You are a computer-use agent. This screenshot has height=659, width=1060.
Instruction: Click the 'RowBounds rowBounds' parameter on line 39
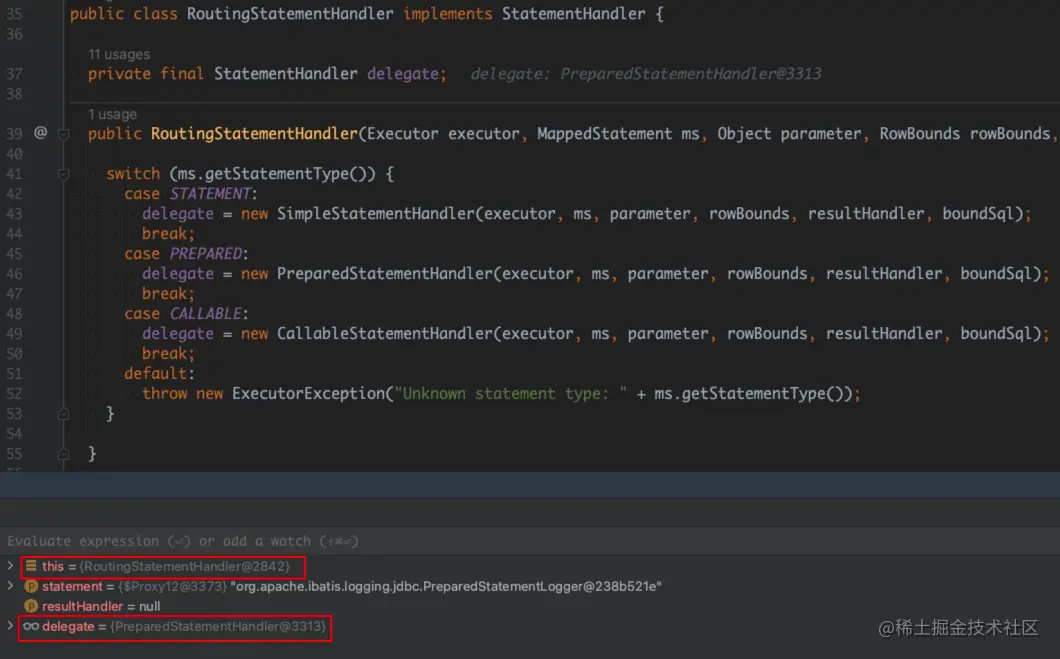965,134
